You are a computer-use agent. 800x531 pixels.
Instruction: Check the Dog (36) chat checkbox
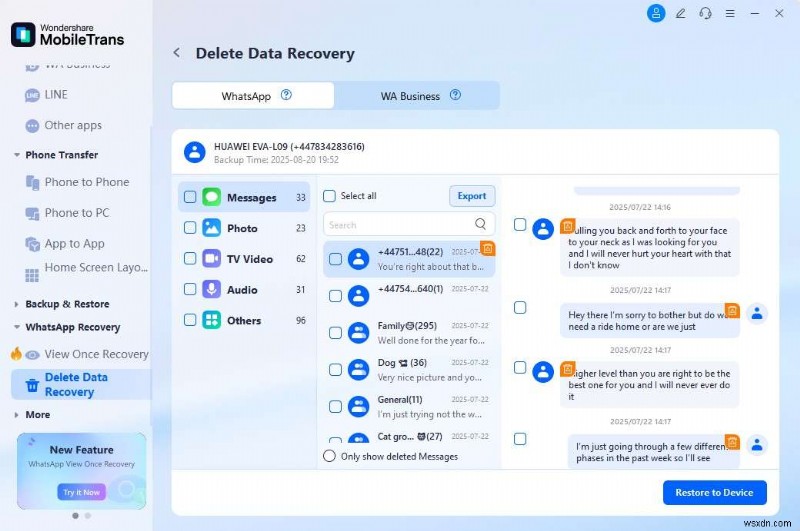335,369
